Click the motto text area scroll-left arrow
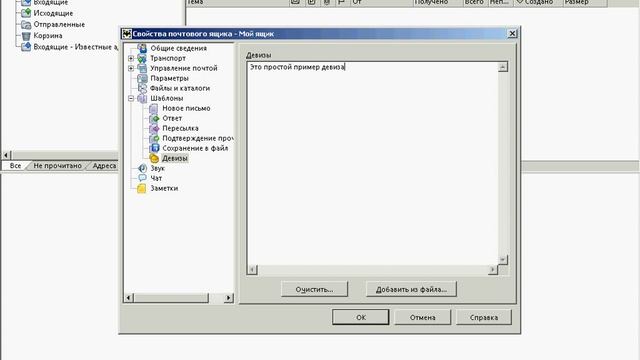The height and width of the screenshot is (360, 640). coord(252,270)
